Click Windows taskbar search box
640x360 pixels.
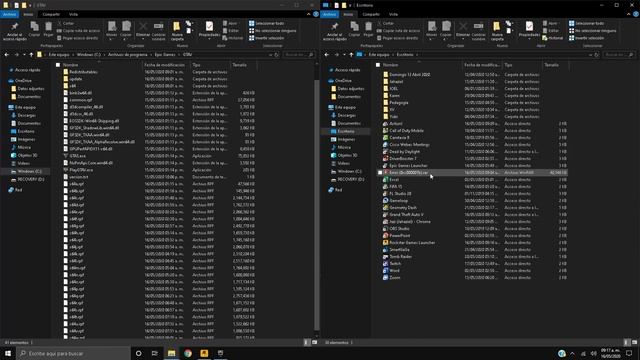(x=73, y=353)
